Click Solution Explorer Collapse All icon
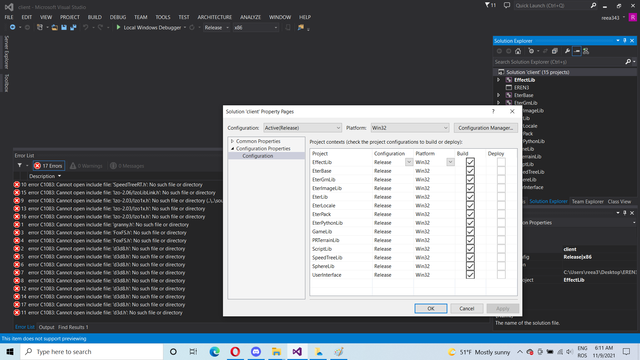 [555, 51]
